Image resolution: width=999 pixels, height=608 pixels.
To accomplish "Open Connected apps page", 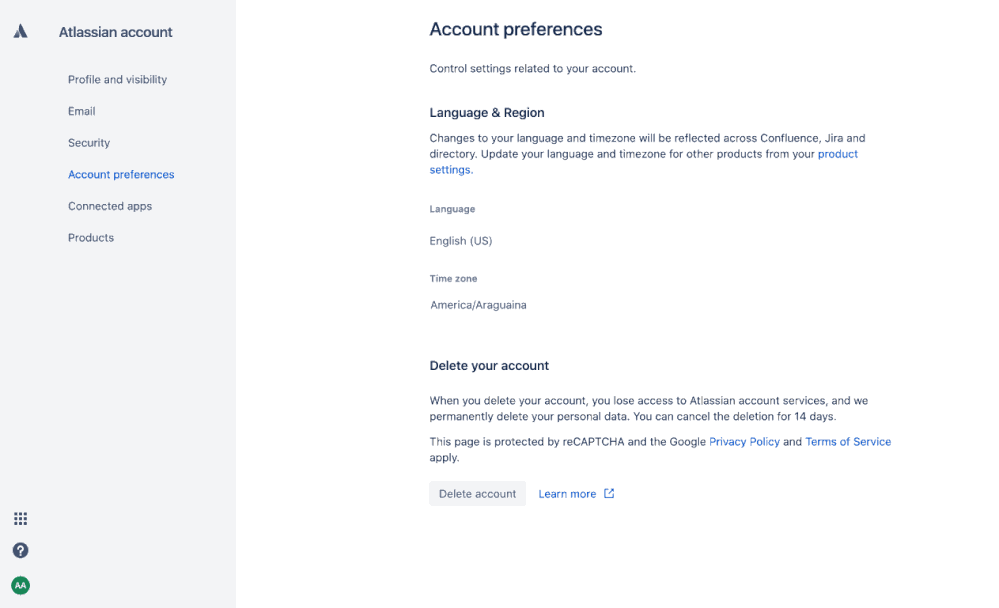I will (x=110, y=206).
